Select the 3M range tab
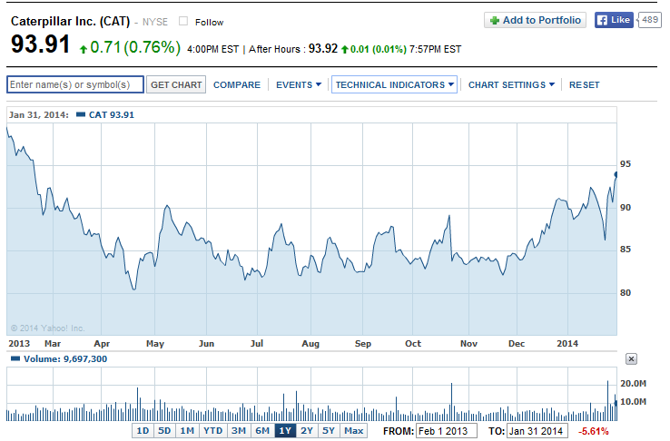The height and width of the screenshot is (441, 670). (x=238, y=431)
